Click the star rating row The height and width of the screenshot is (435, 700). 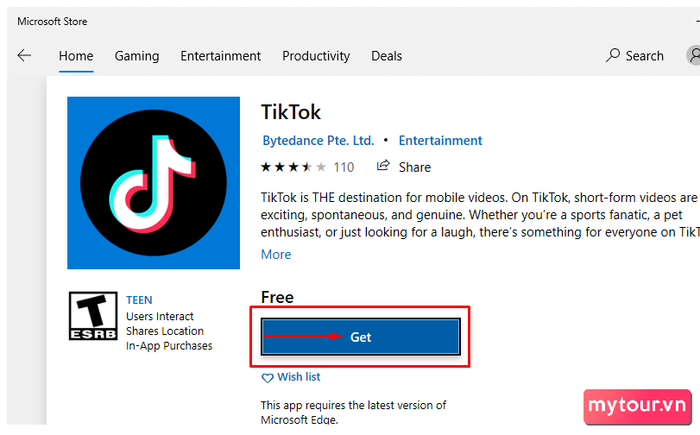click(x=293, y=167)
